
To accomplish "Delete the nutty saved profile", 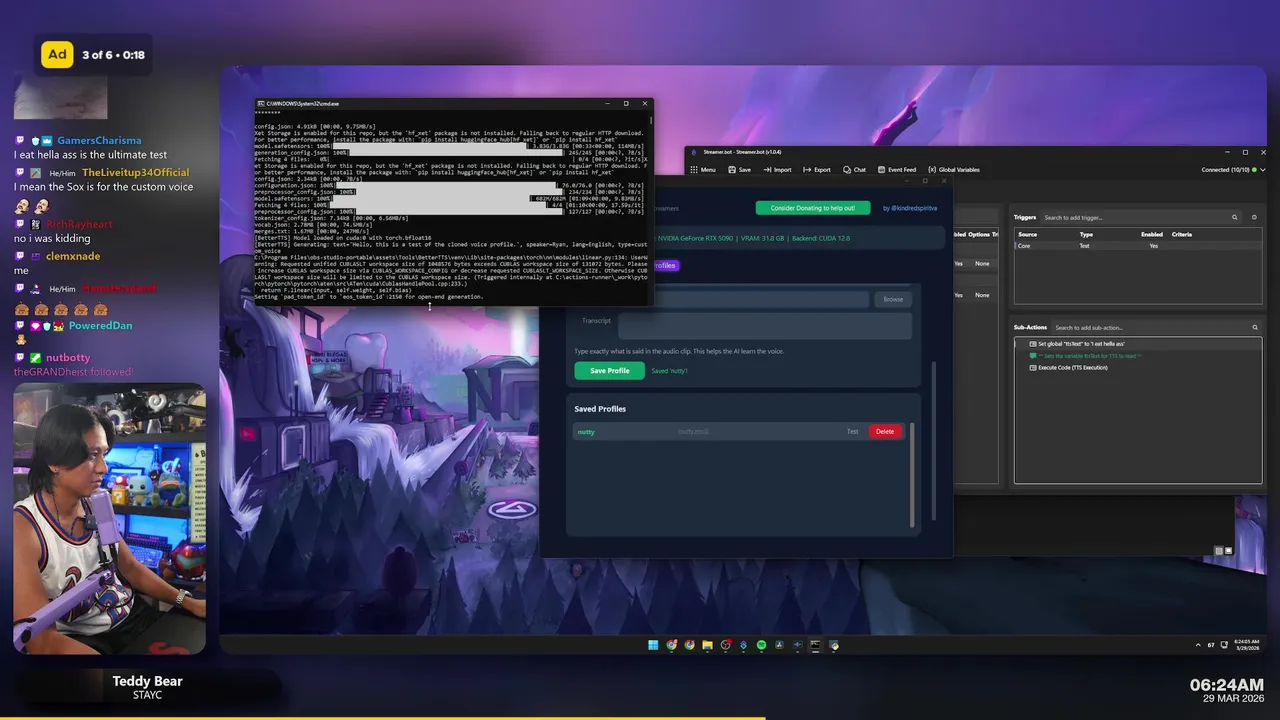I will 885,431.
